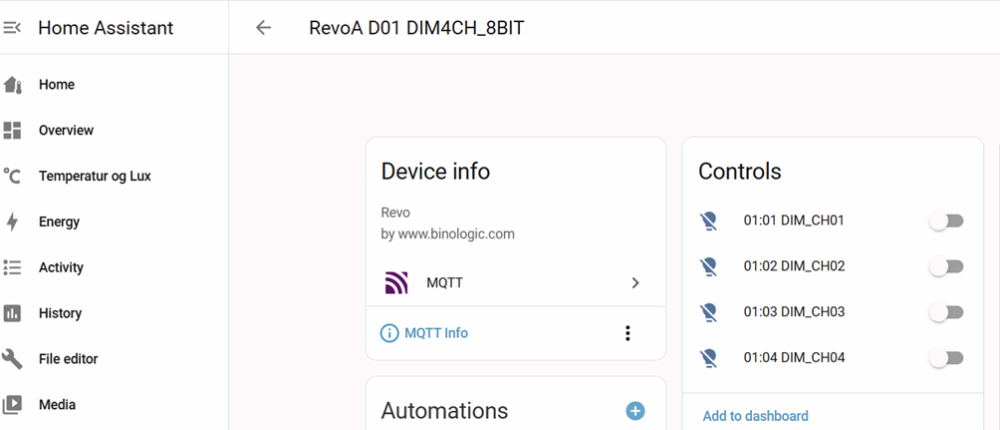Screen dimensions: 1000x430
Task: Select Temperatur og Lux in sidebar
Action: click(95, 176)
